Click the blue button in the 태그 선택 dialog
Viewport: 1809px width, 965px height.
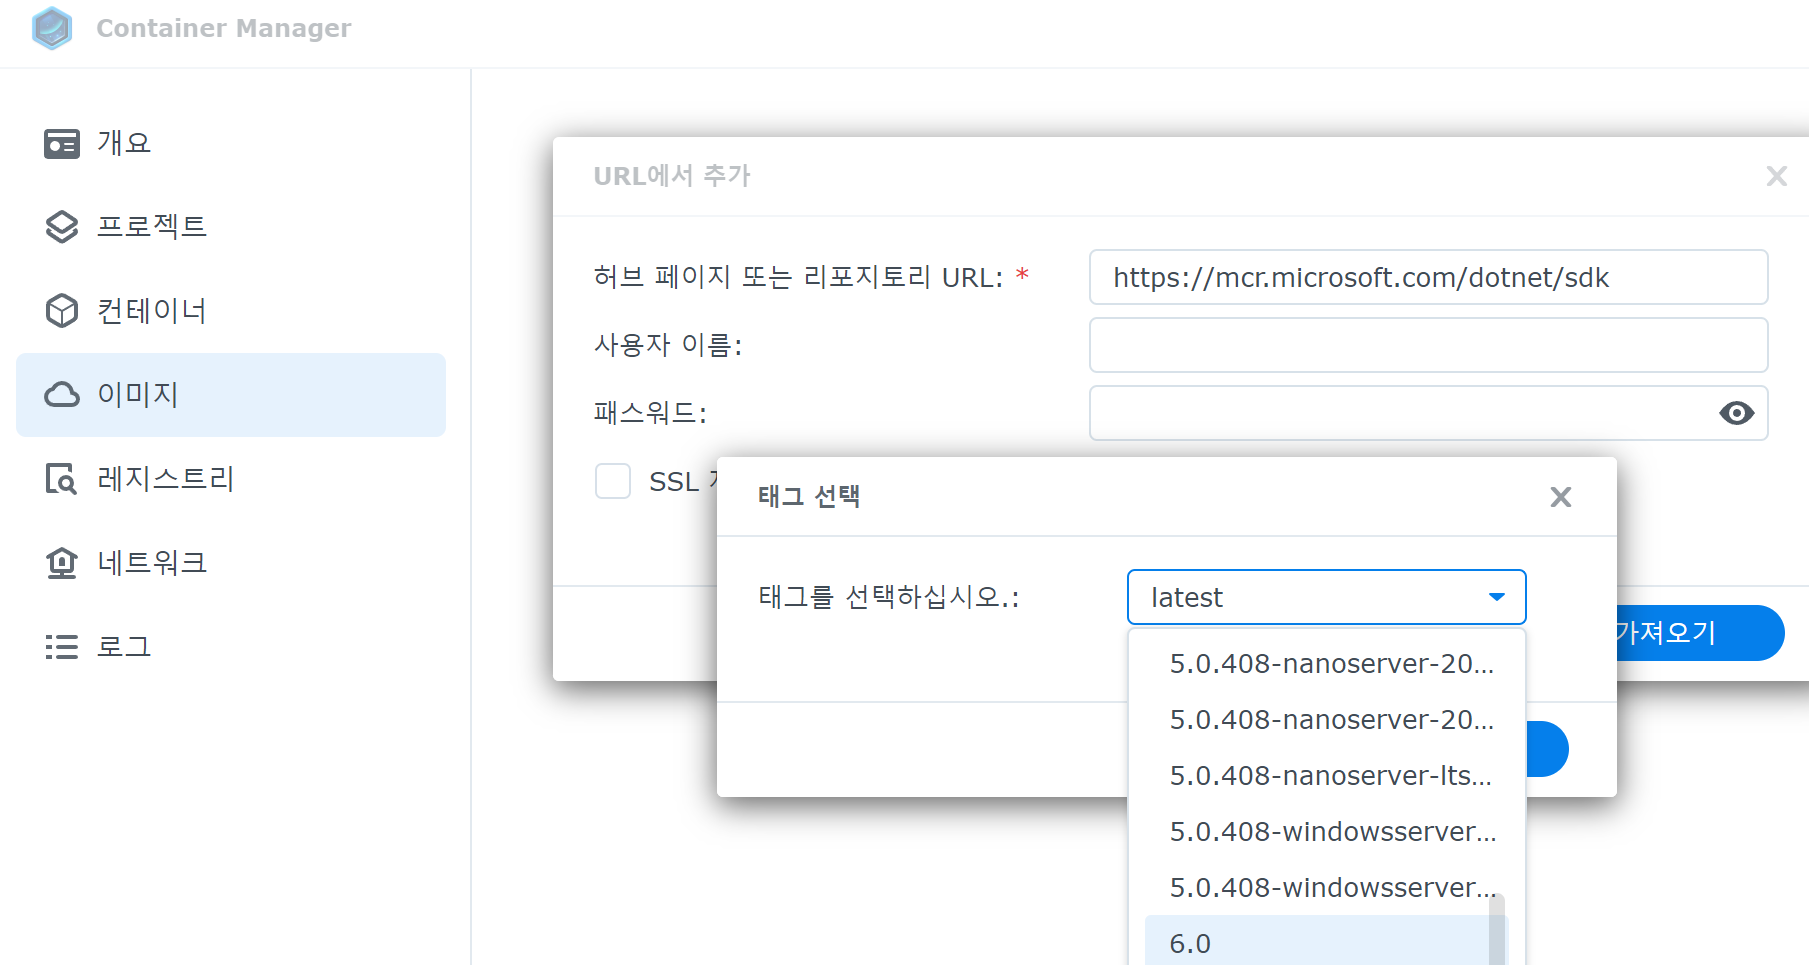[x=1547, y=749]
